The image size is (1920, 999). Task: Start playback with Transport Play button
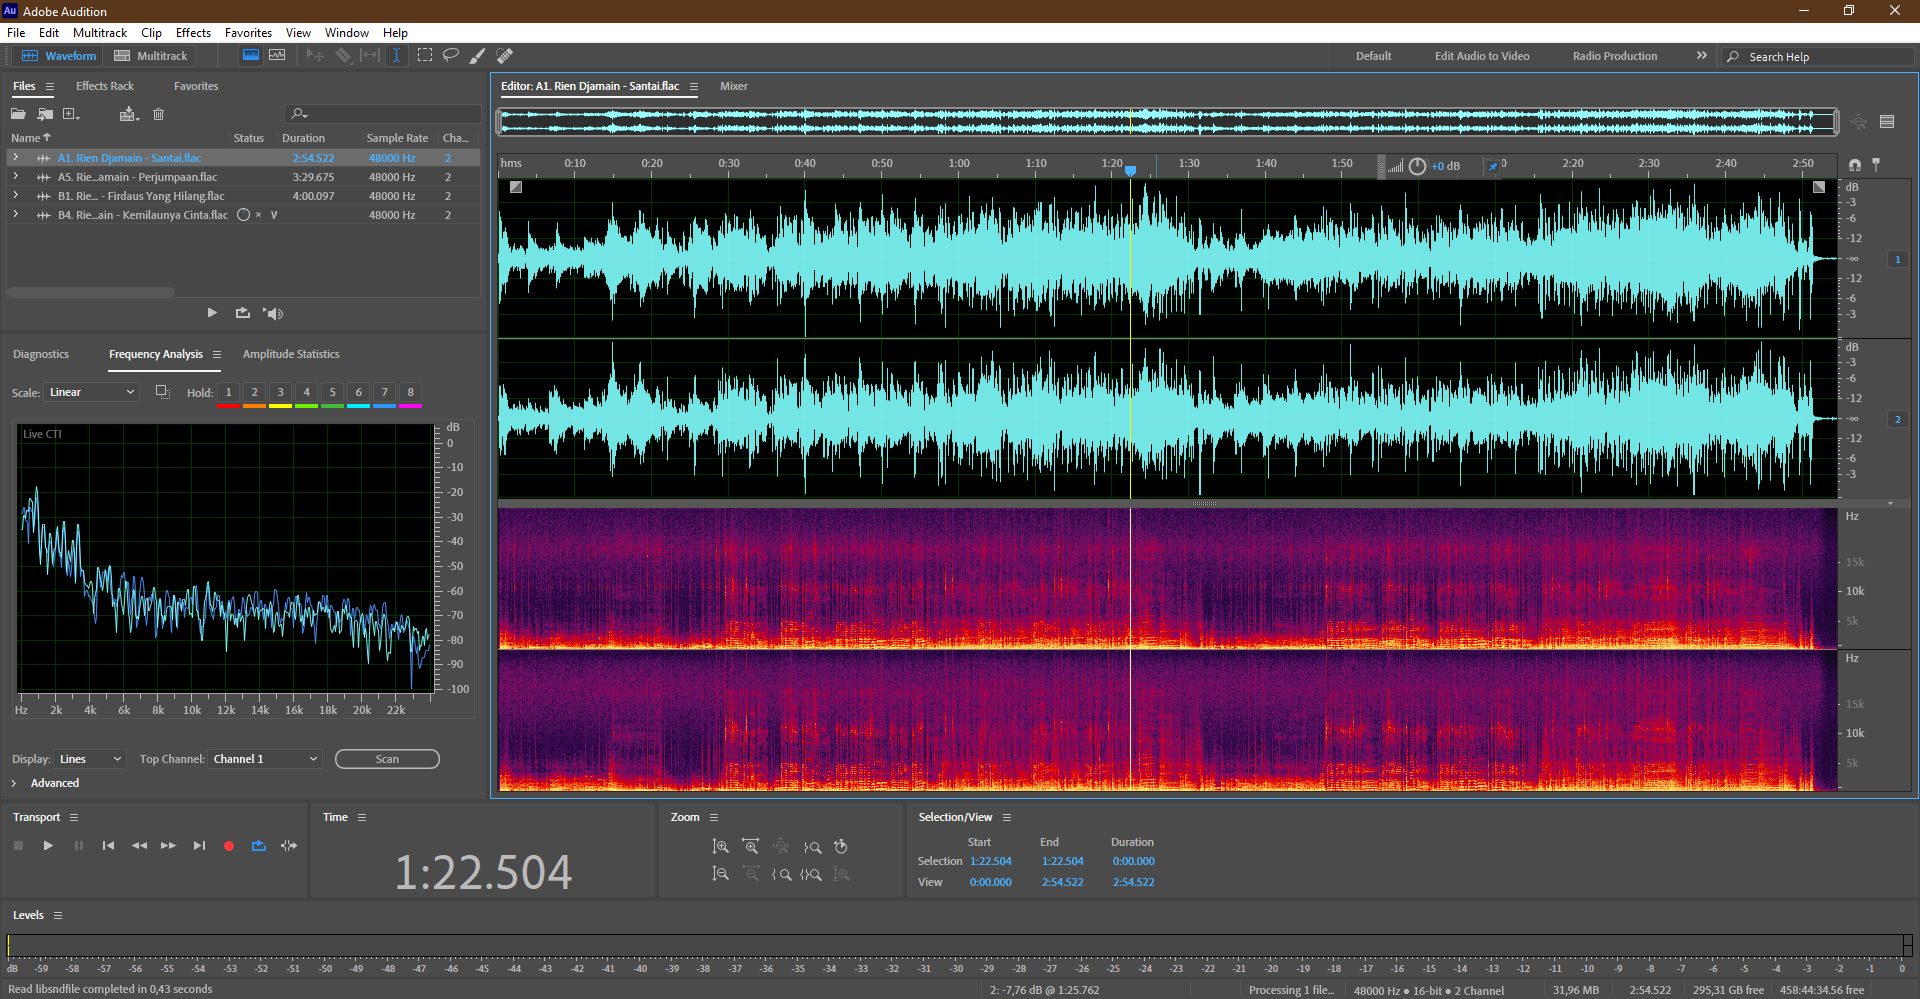[48, 846]
